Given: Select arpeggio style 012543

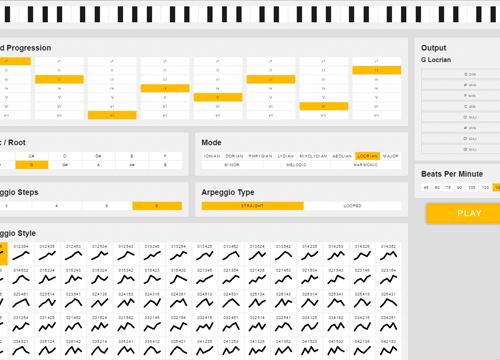Looking at the screenshot, I should (x=126, y=253).
